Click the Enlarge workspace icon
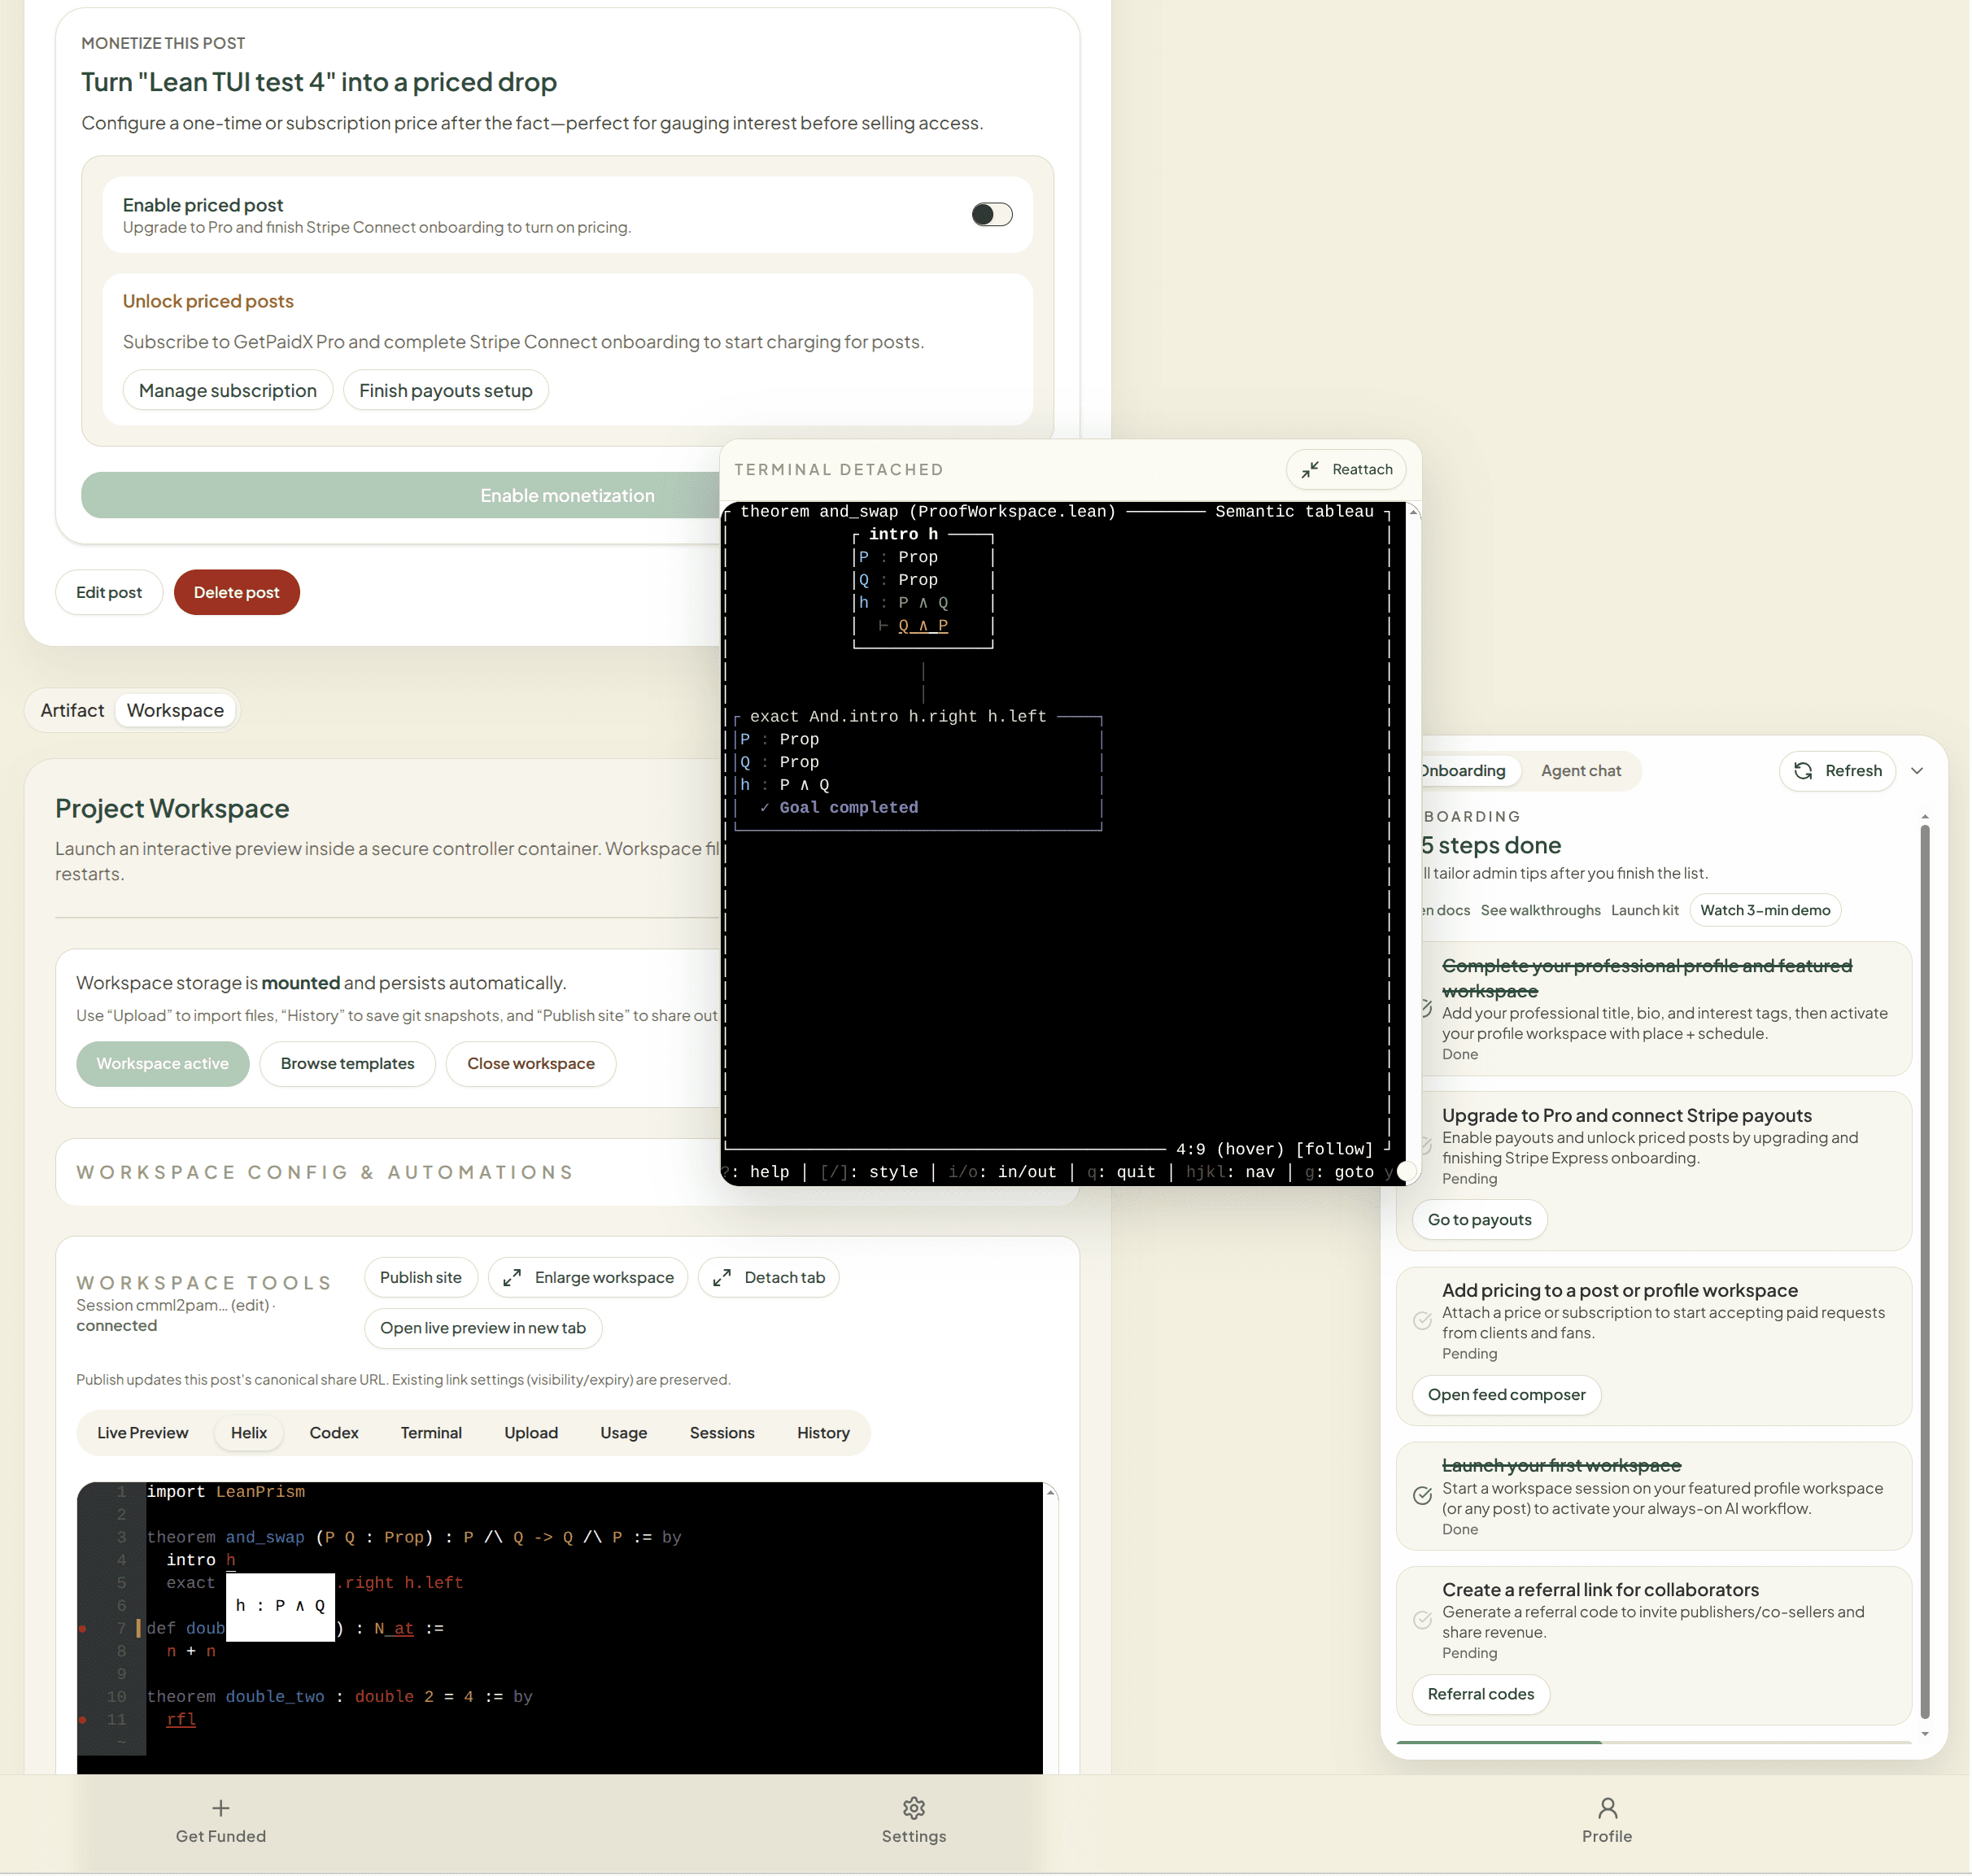 pos(512,1277)
